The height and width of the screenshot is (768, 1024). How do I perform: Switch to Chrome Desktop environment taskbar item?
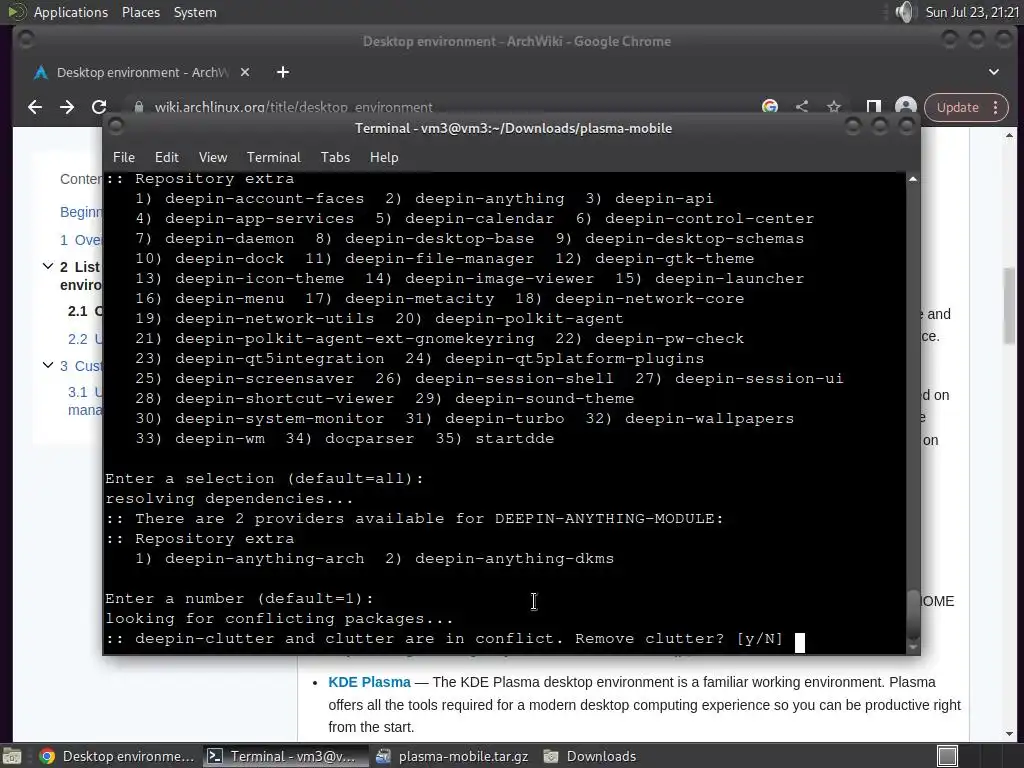tap(116, 756)
